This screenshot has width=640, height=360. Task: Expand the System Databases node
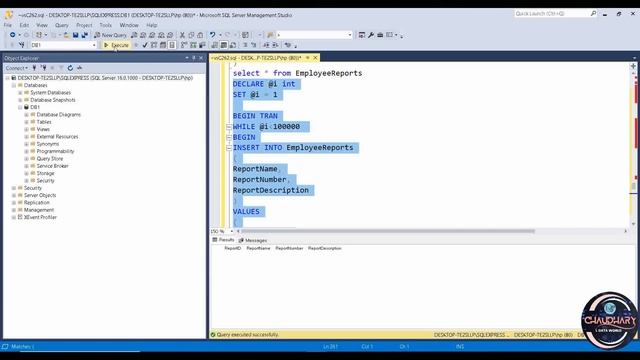pos(20,93)
